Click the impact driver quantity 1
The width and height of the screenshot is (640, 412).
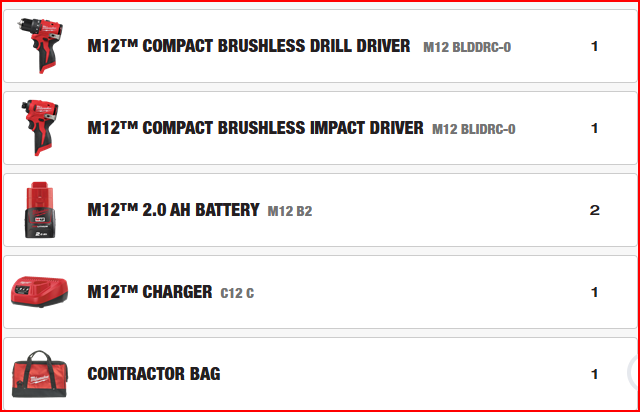point(594,128)
